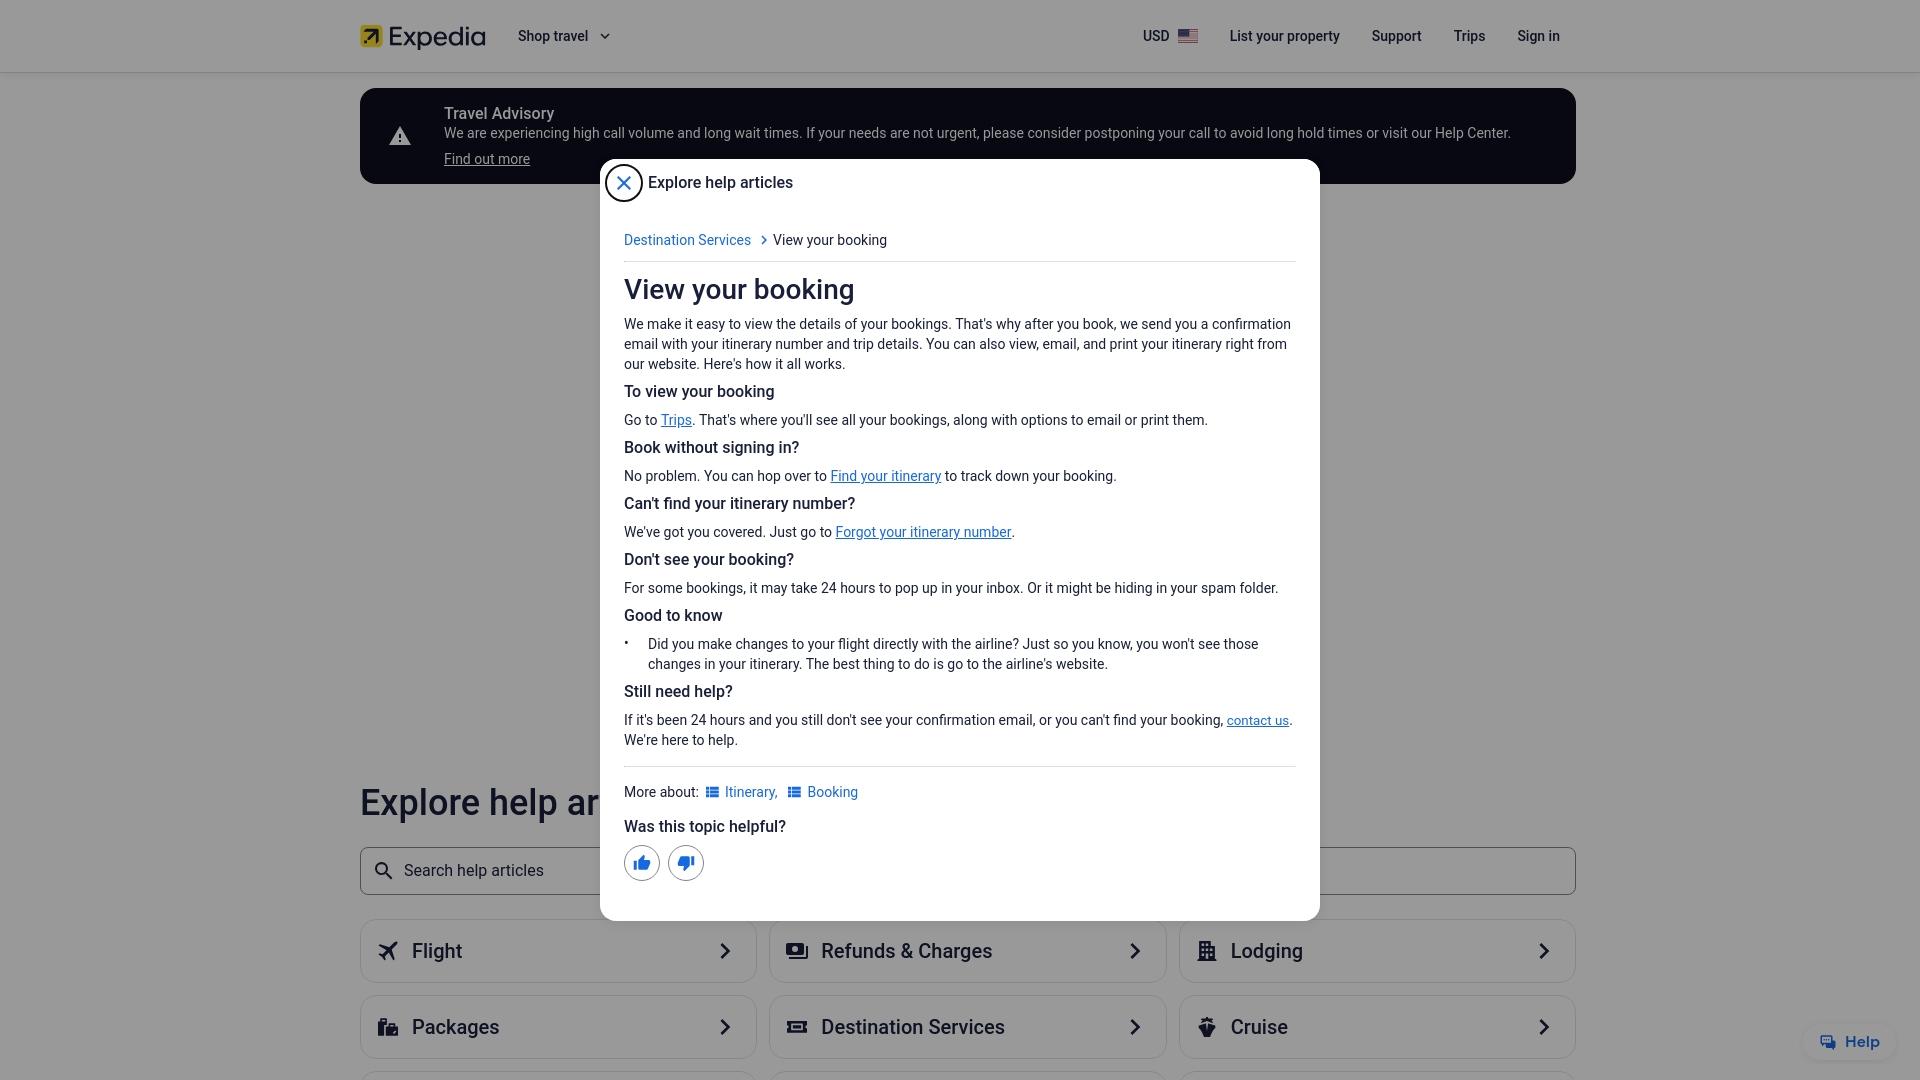Click the Search help articles input field

coord(967,870)
